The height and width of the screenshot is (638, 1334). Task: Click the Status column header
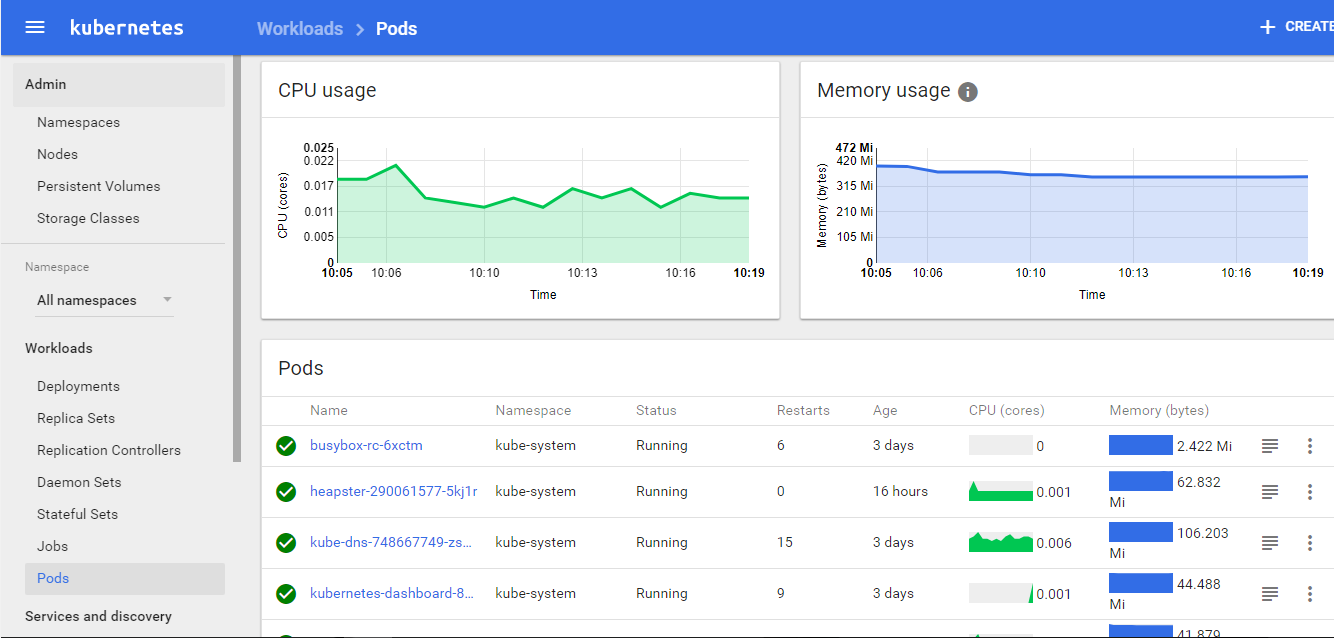656,410
